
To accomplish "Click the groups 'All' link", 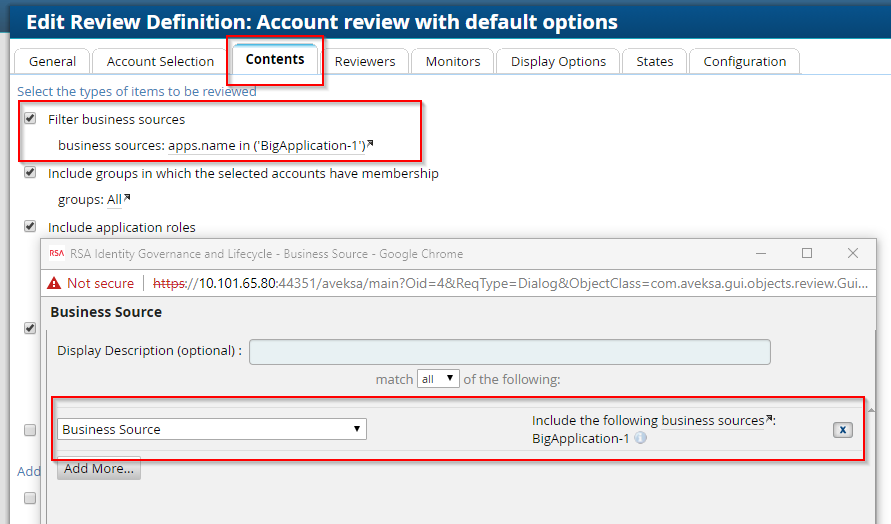I will click(x=114, y=200).
